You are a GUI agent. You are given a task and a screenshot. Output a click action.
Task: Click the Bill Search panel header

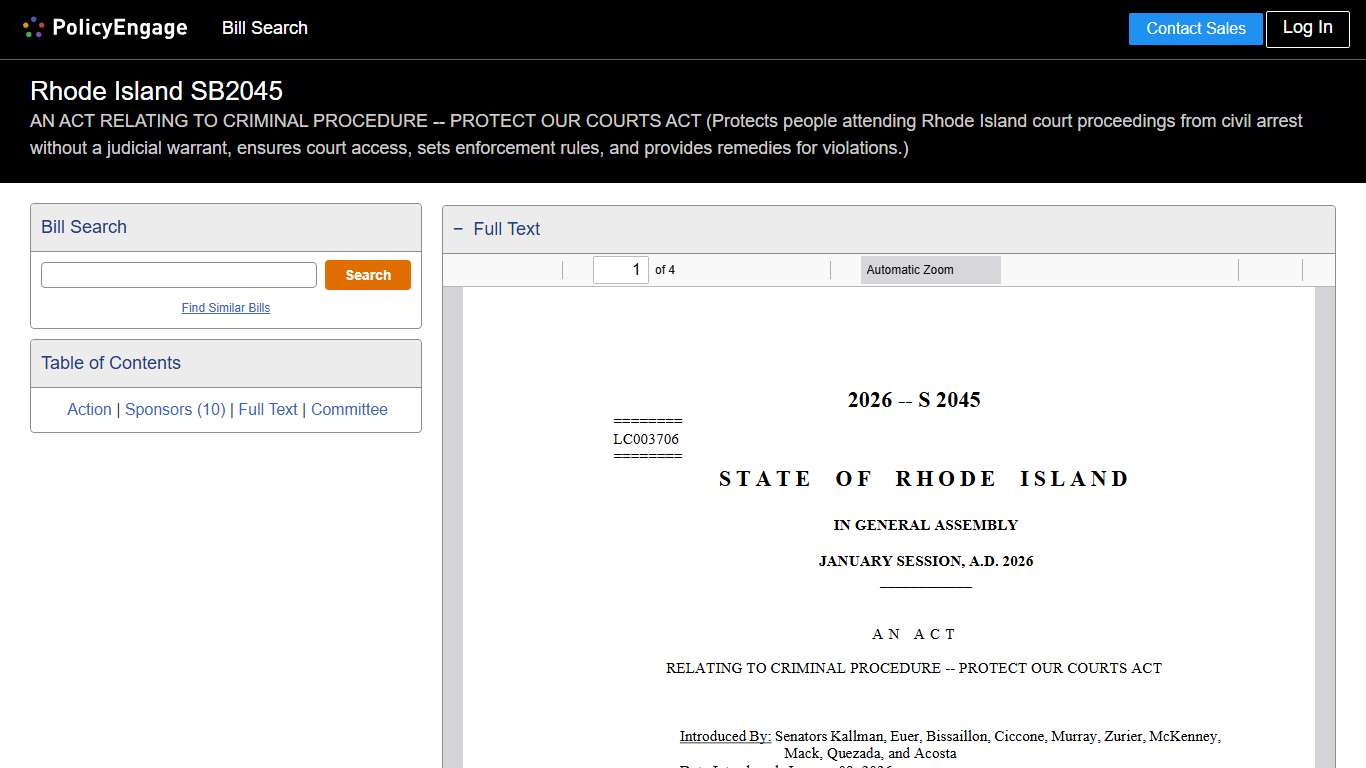click(x=83, y=227)
